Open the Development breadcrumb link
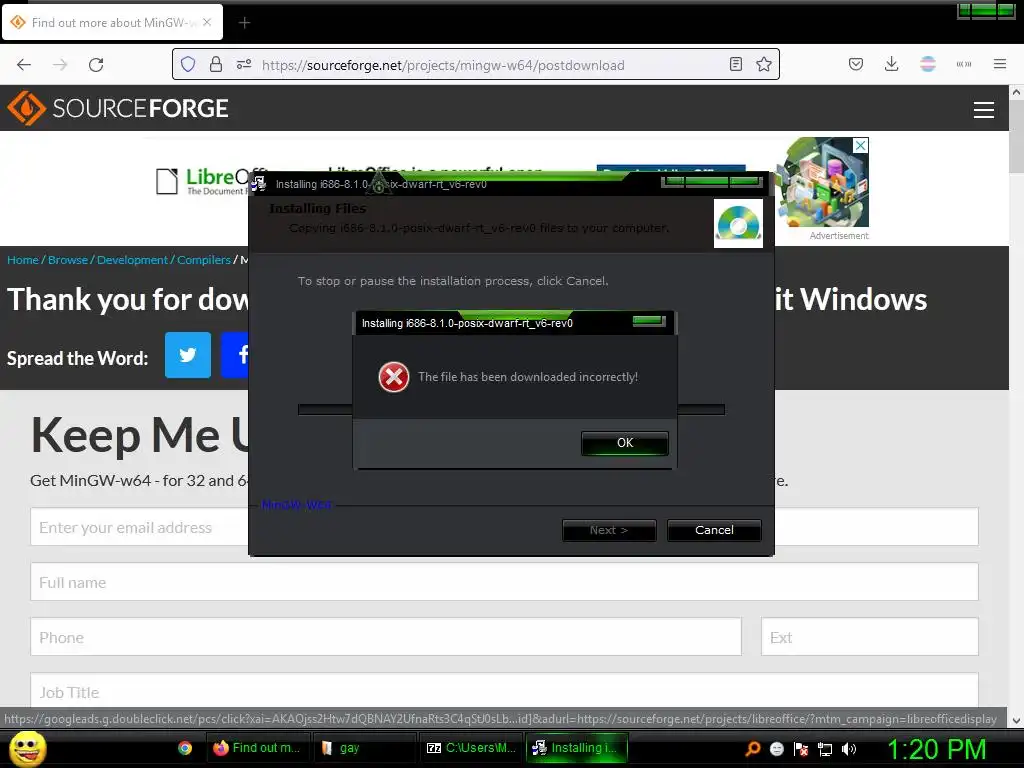 tap(132, 260)
